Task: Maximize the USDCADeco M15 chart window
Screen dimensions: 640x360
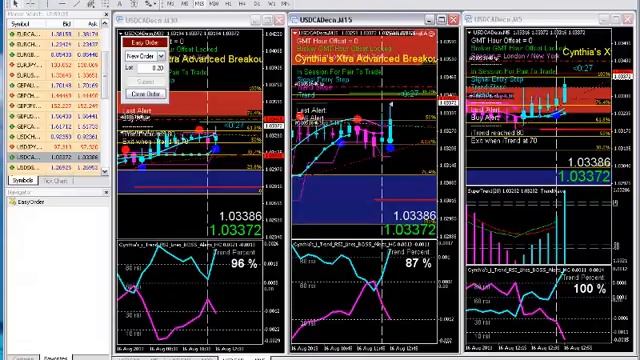Action: pos(441,20)
